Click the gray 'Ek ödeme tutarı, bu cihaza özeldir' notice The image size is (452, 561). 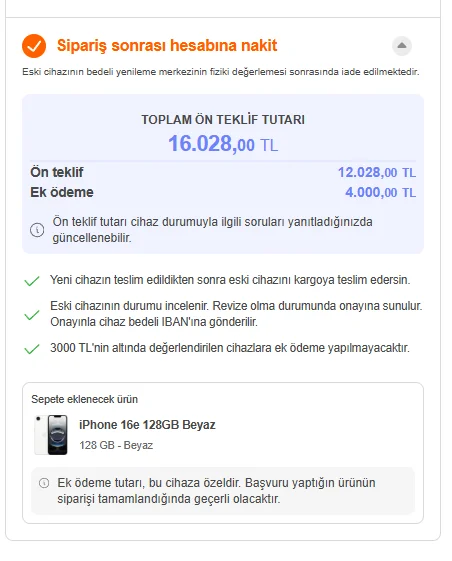223,491
